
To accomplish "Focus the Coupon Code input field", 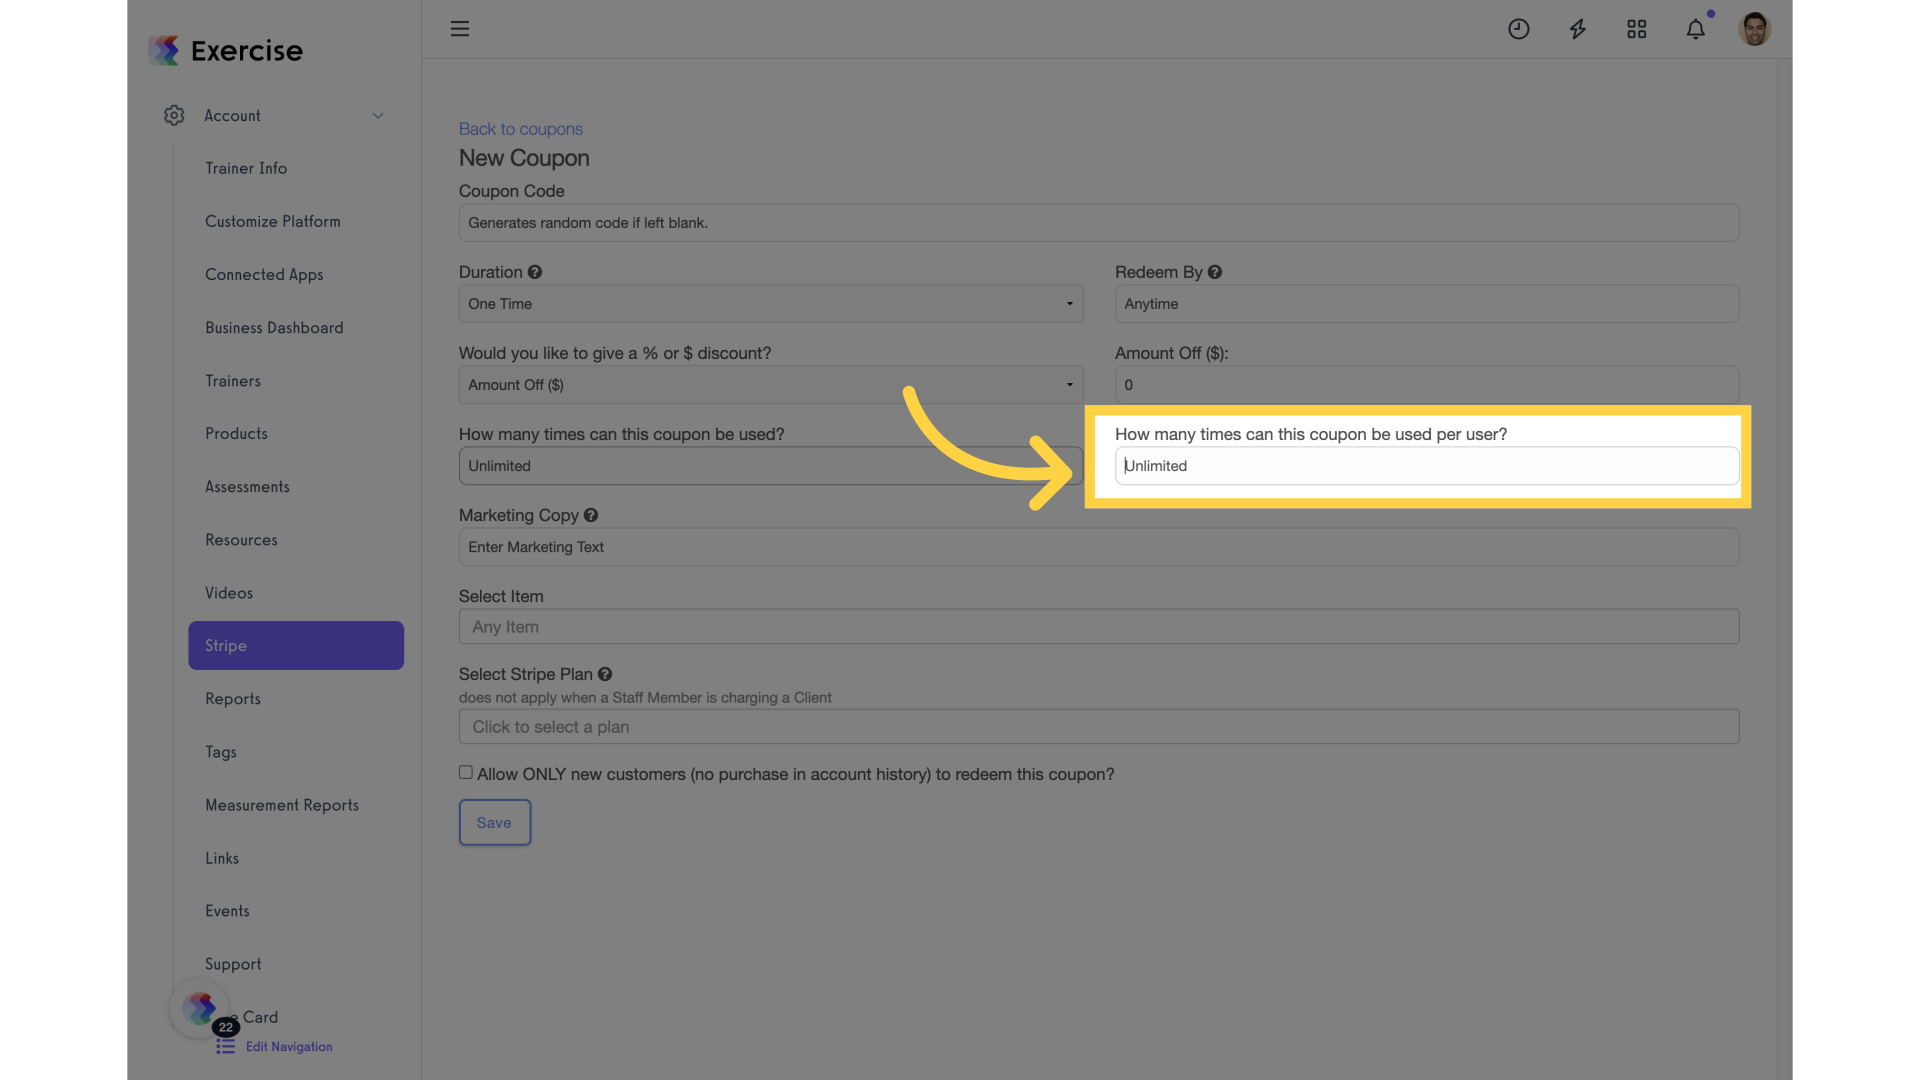I will [1099, 223].
